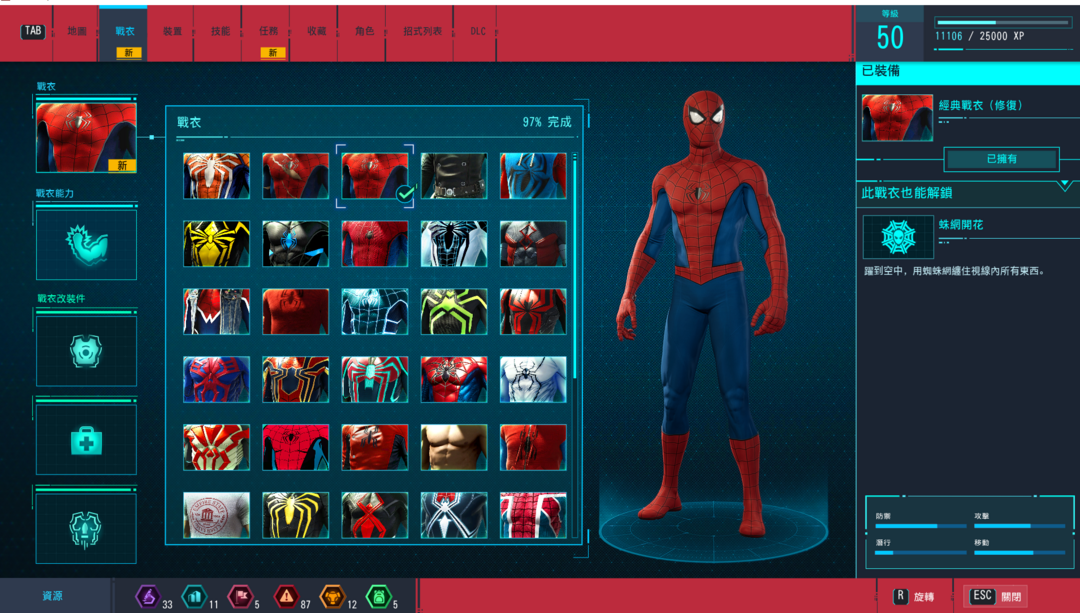Select the bare chest undies suit
Screen dimensions: 1080x613
pos(454,447)
